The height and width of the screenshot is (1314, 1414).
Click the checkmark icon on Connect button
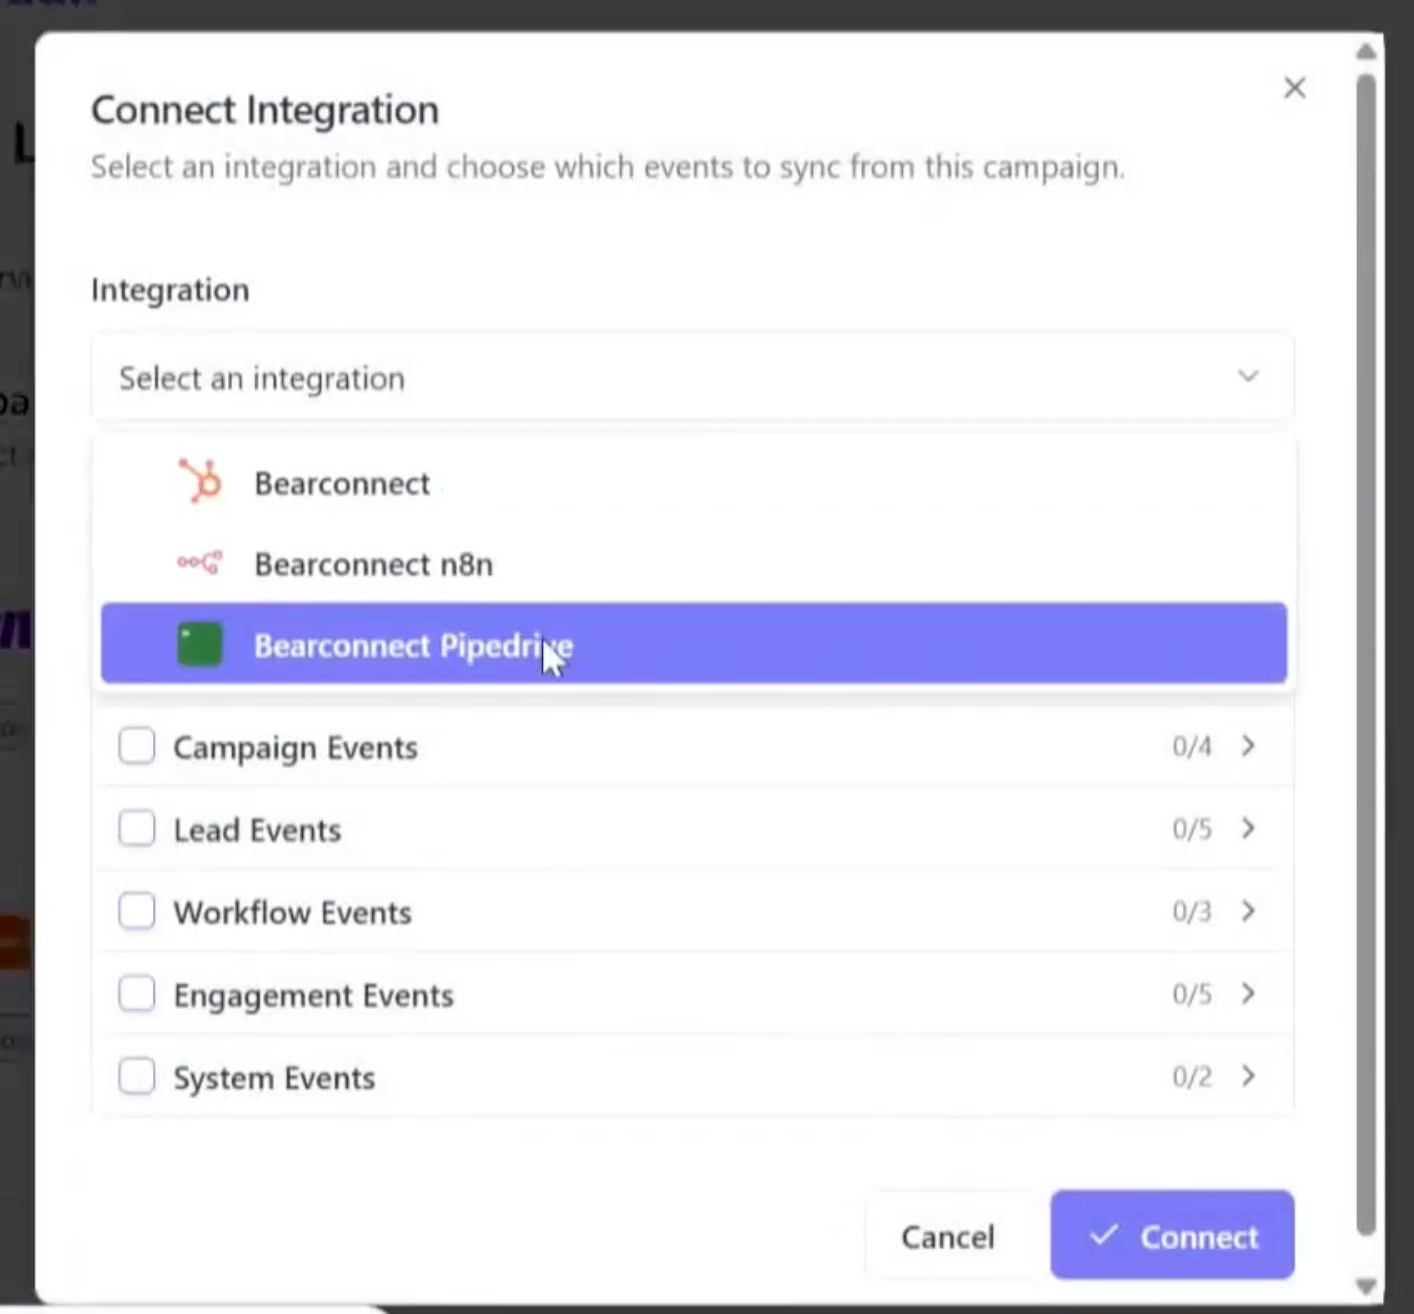point(1103,1235)
